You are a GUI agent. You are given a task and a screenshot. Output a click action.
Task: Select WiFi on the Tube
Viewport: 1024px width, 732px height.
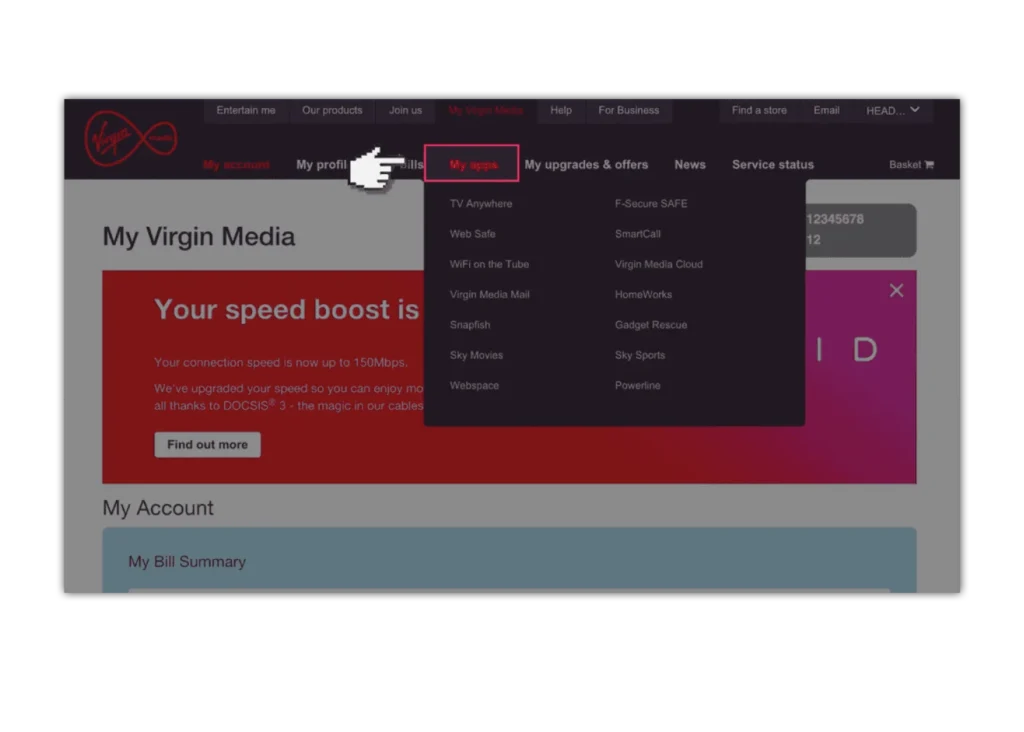click(489, 264)
